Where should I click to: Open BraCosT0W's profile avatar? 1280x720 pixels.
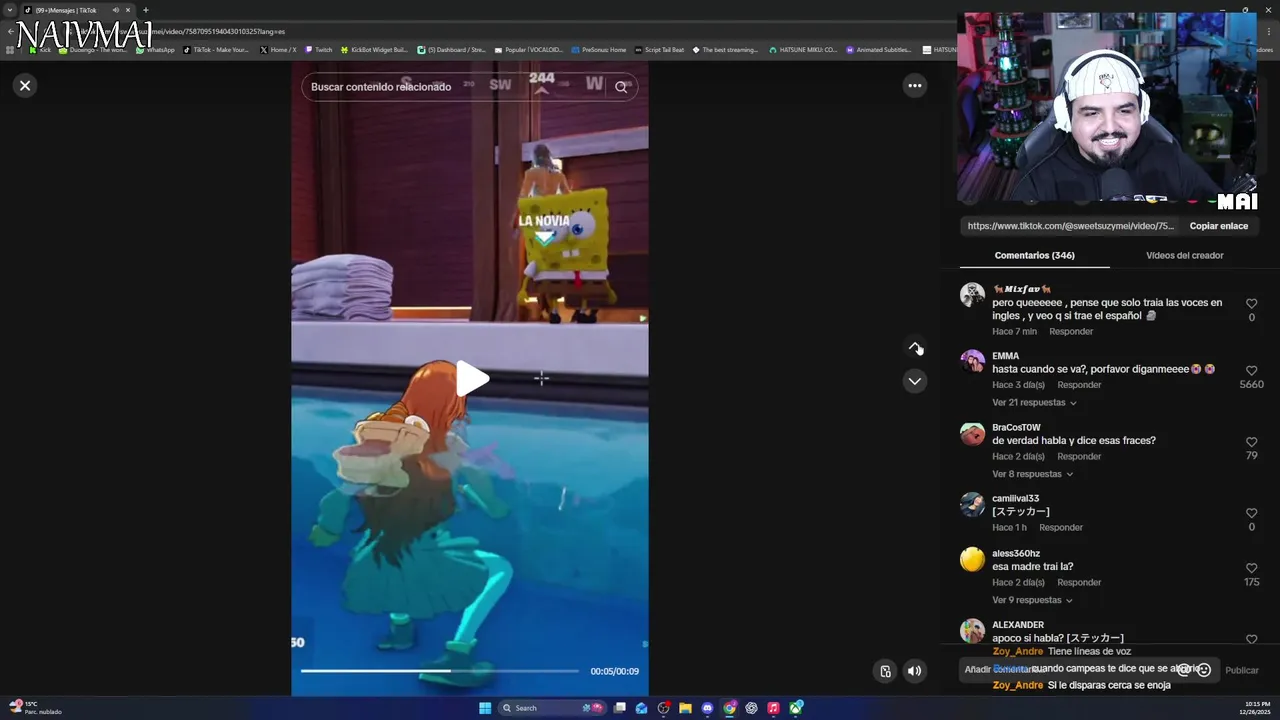pos(972,434)
